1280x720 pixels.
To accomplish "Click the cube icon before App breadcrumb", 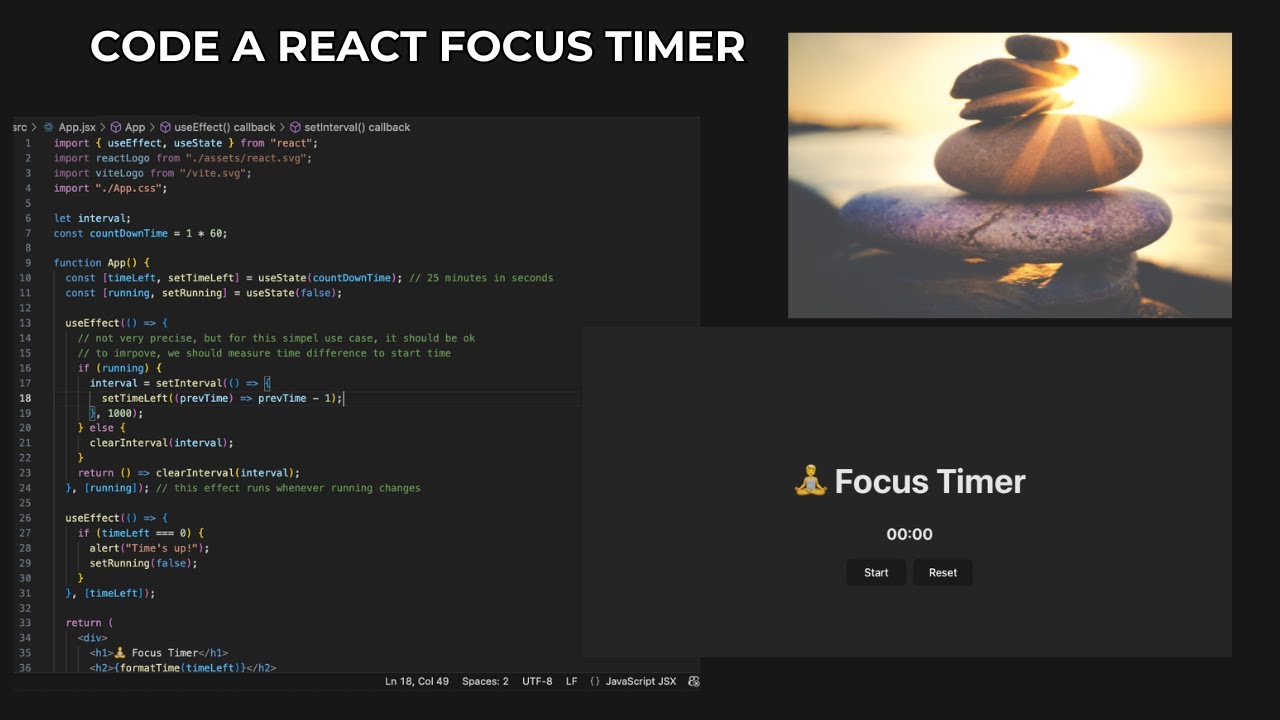I will click(x=116, y=128).
